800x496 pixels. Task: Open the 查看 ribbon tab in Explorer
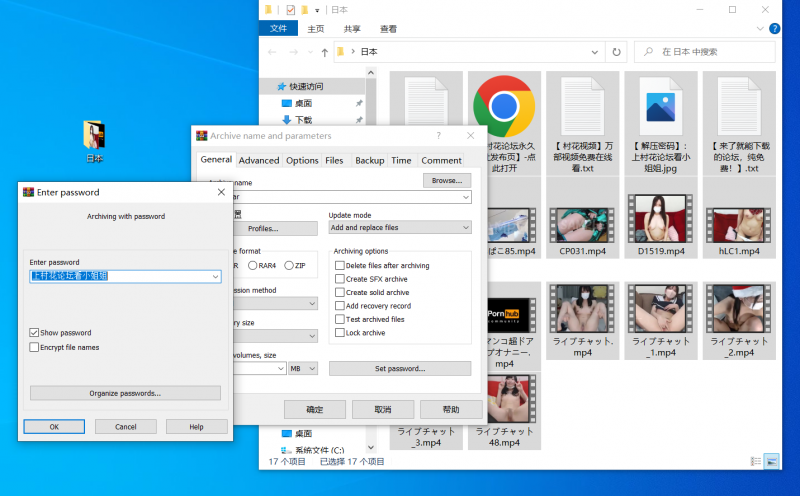pyautogui.click(x=388, y=29)
